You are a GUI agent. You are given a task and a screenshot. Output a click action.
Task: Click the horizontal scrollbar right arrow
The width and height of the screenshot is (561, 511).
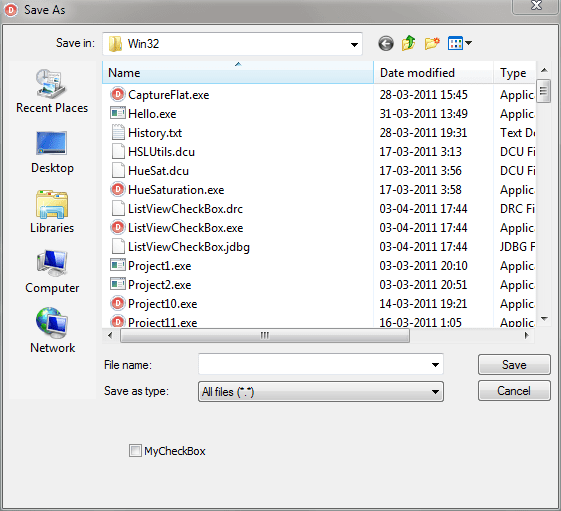[x=526, y=335]
